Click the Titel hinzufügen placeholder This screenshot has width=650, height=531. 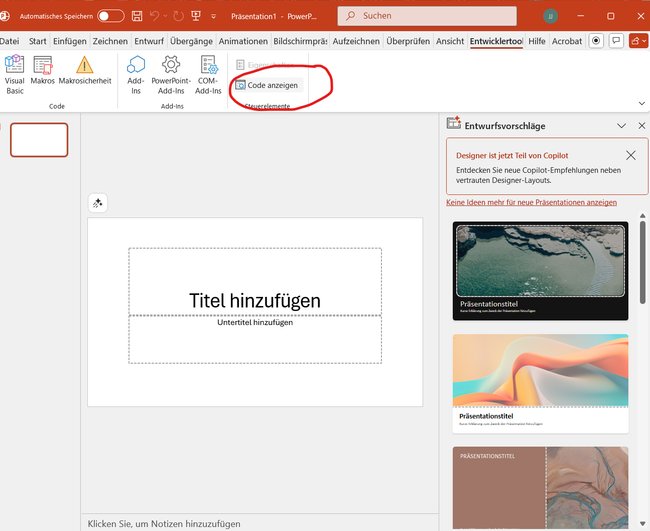click(255, 282)
